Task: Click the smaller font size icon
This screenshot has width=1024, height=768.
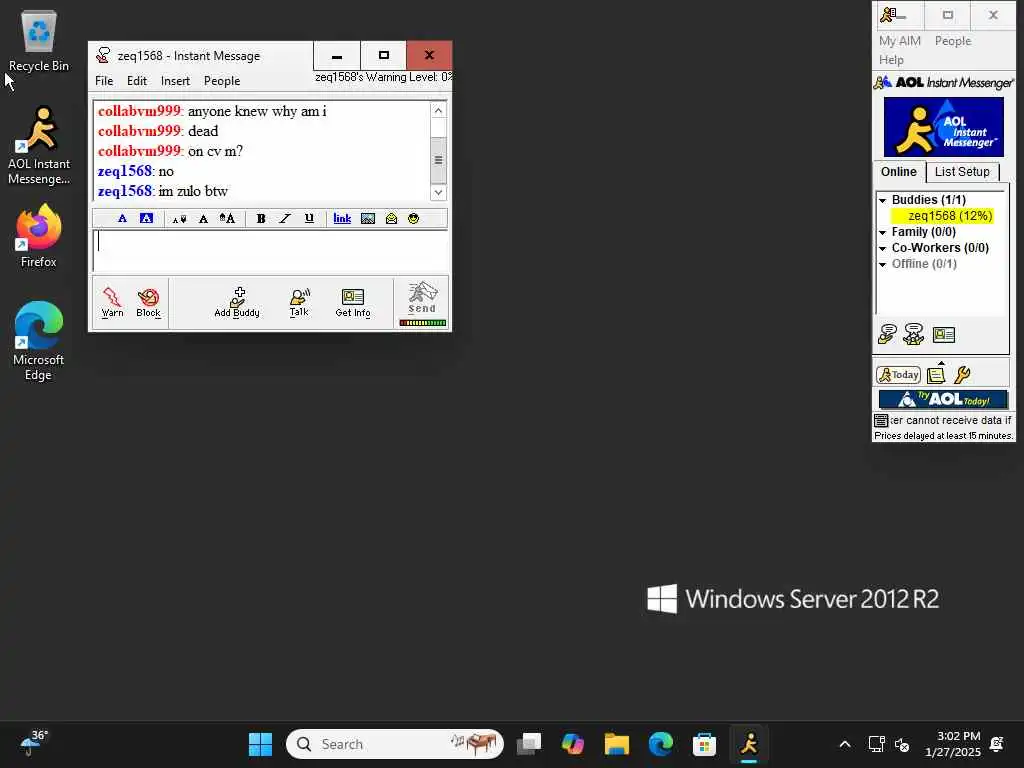Action: 179,219
